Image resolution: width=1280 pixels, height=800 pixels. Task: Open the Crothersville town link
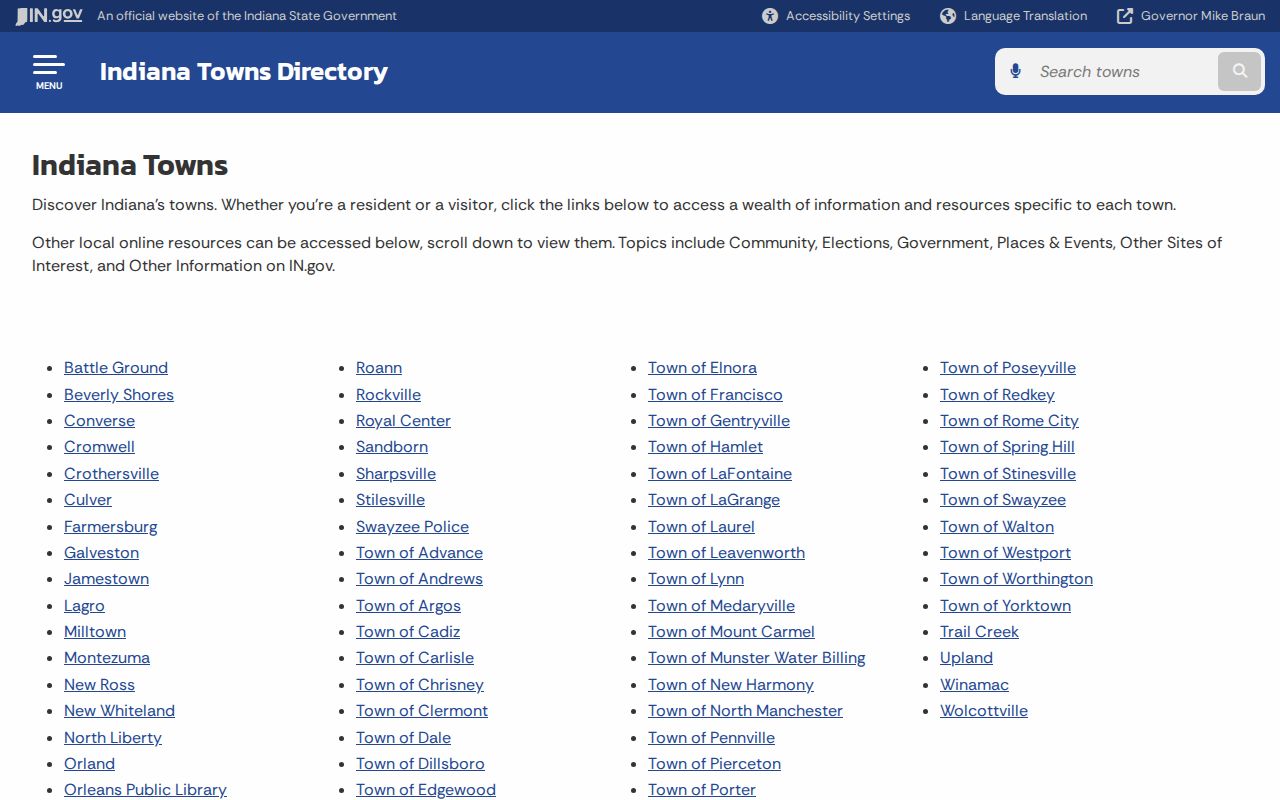coord(111,473)
